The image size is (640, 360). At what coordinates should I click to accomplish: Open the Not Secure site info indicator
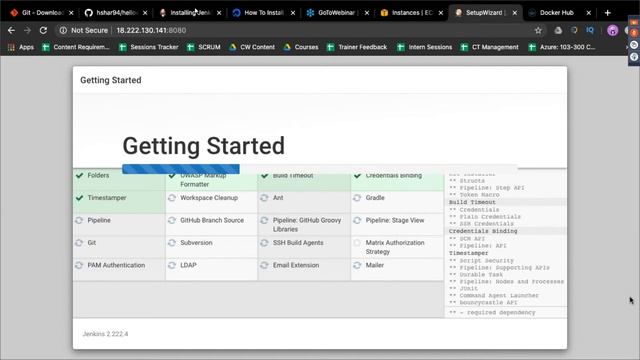[84, 30]
